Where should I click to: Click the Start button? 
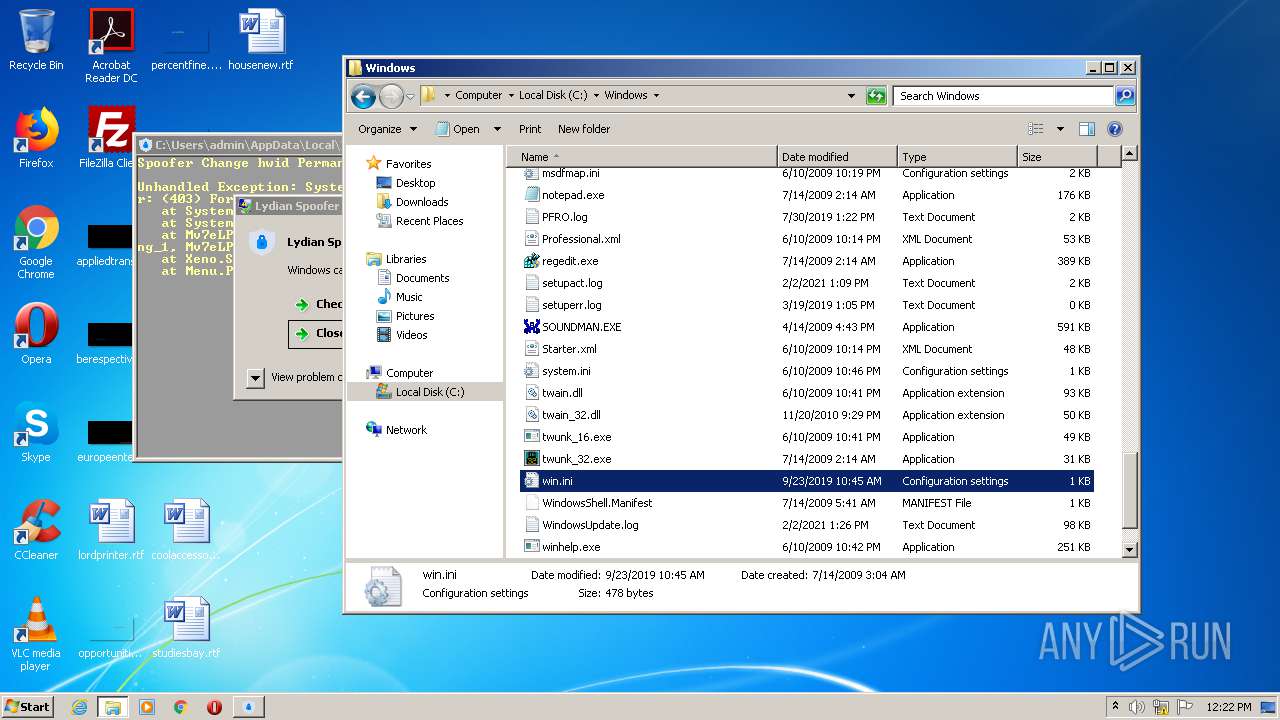pos(28,706)
